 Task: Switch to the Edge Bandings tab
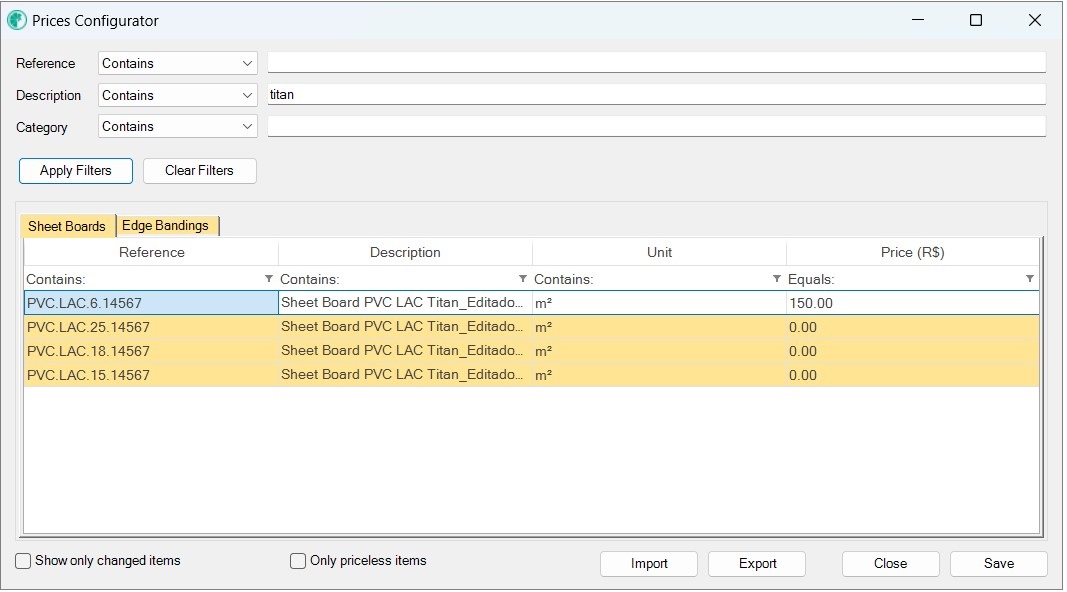167,225
